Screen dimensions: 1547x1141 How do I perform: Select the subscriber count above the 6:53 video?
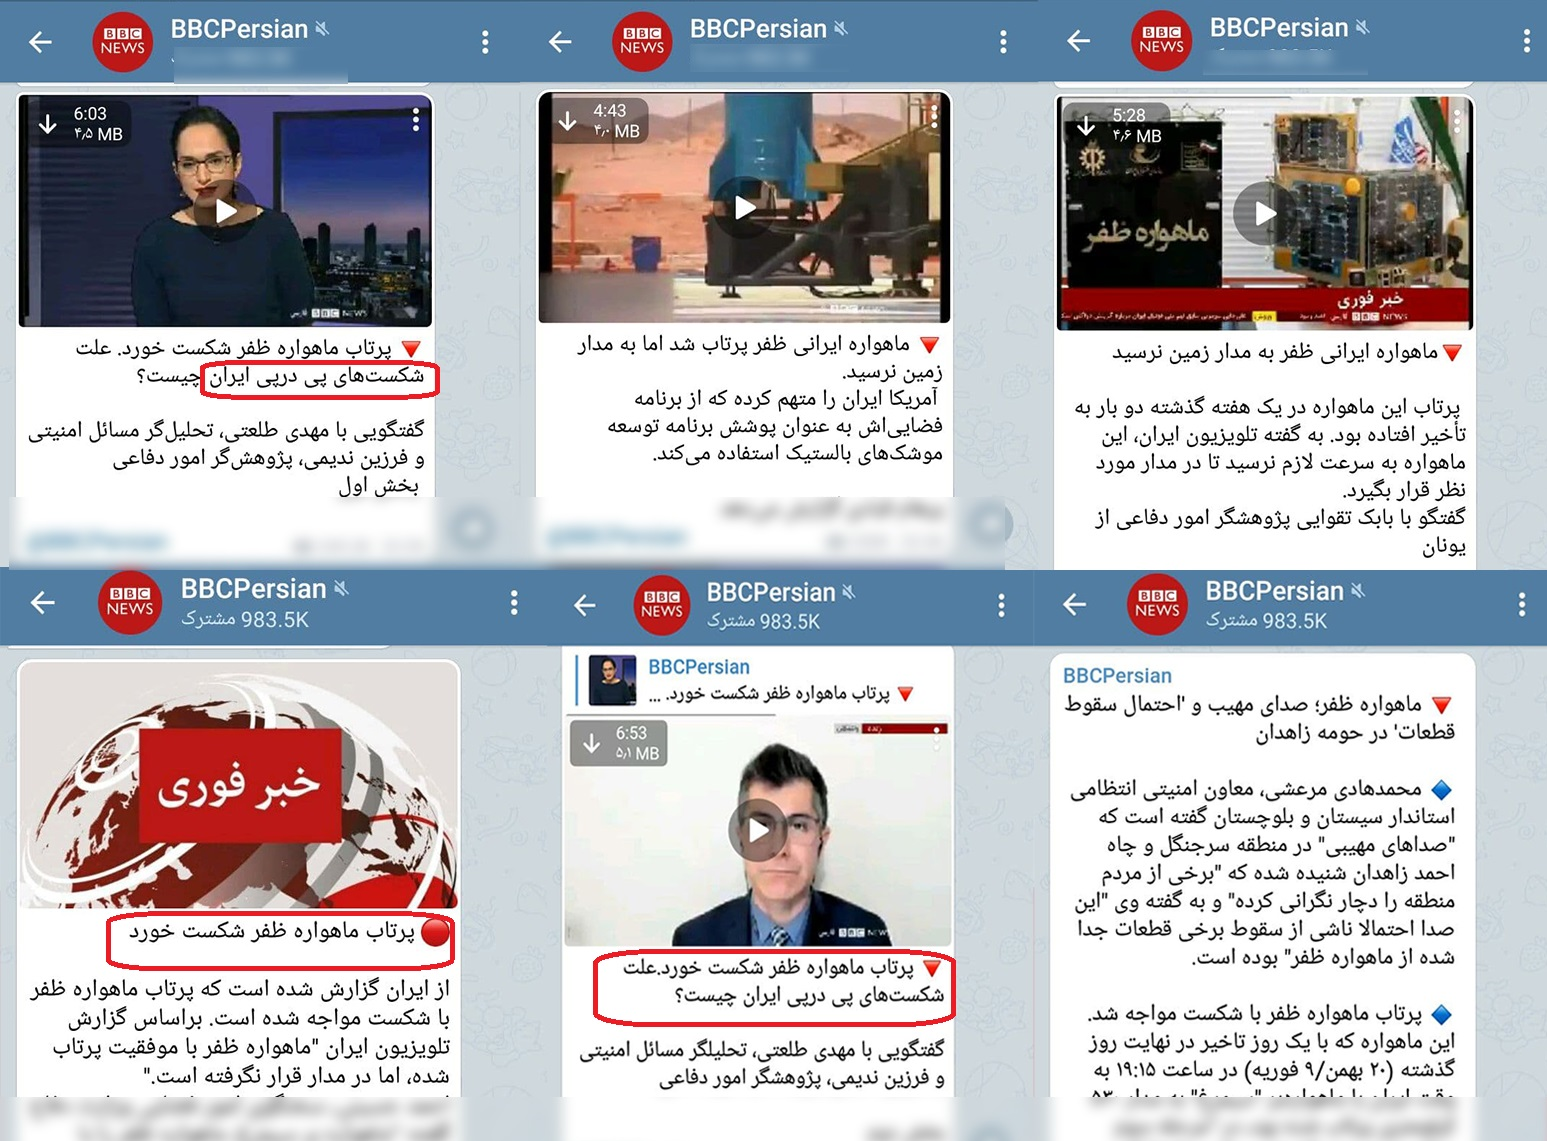[764, 622]
